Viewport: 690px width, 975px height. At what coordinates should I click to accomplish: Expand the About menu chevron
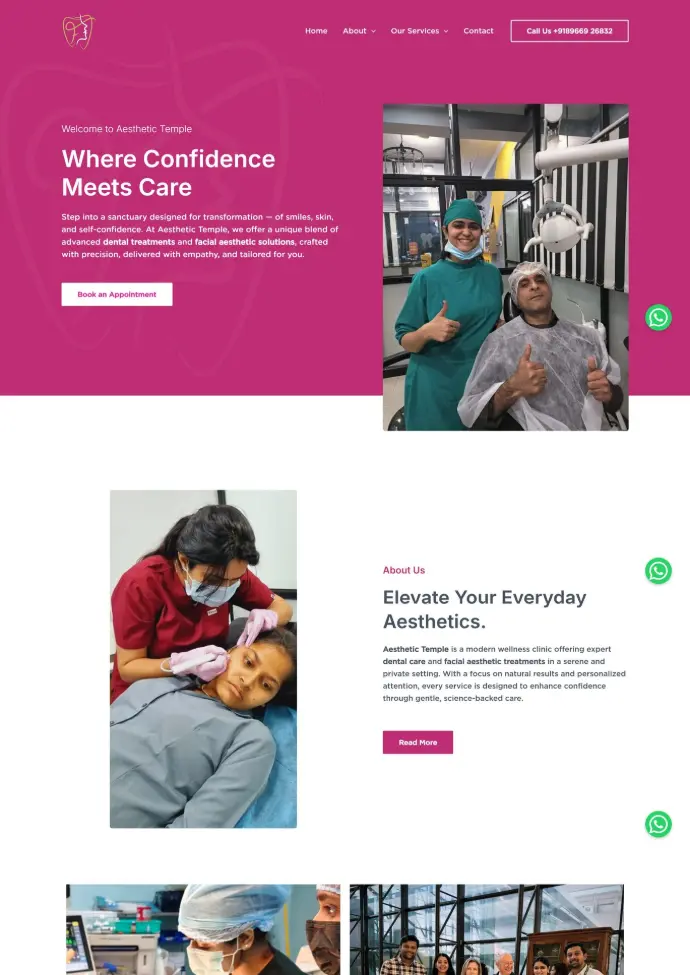pos(374,31)
